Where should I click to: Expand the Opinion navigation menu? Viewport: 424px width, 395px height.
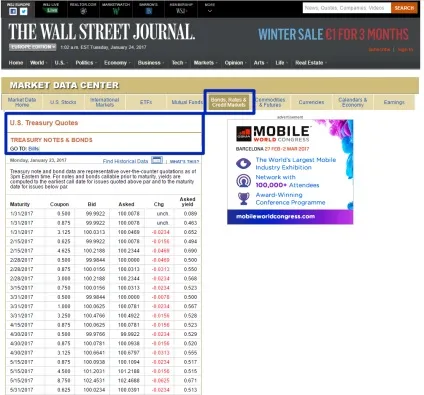pyautogui.click(x=235, y=63)
